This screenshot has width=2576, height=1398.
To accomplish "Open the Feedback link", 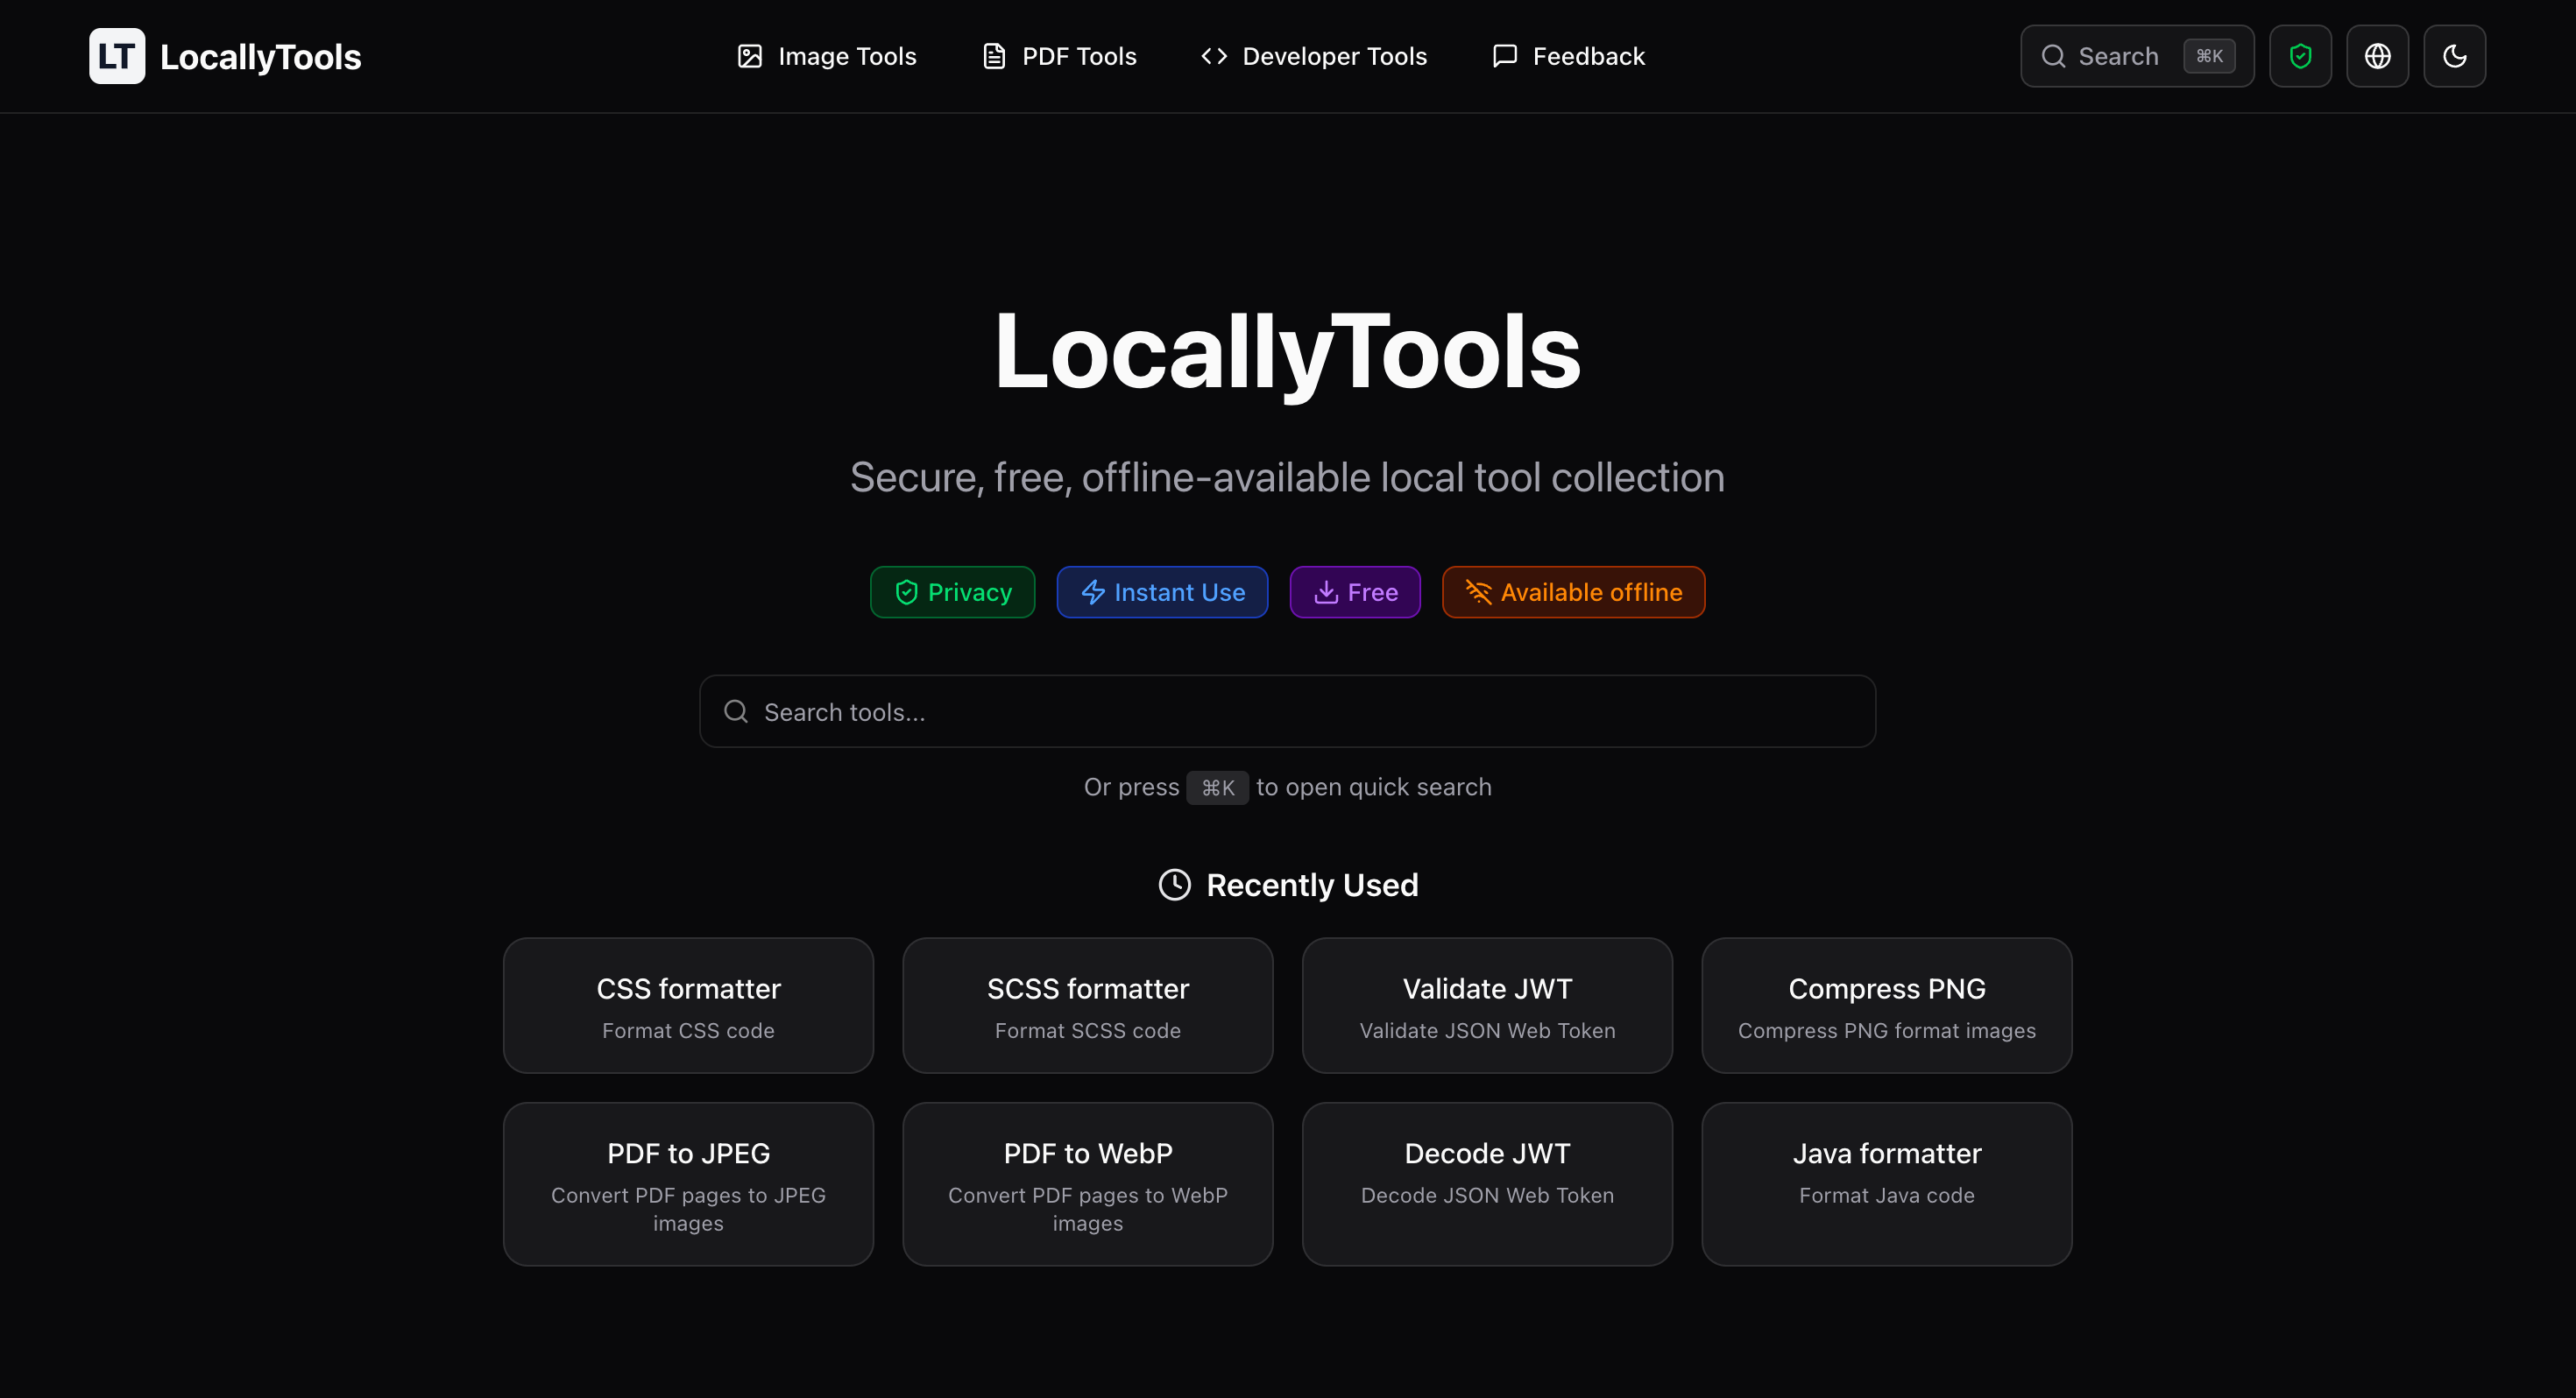I will tap(1568, 56).
